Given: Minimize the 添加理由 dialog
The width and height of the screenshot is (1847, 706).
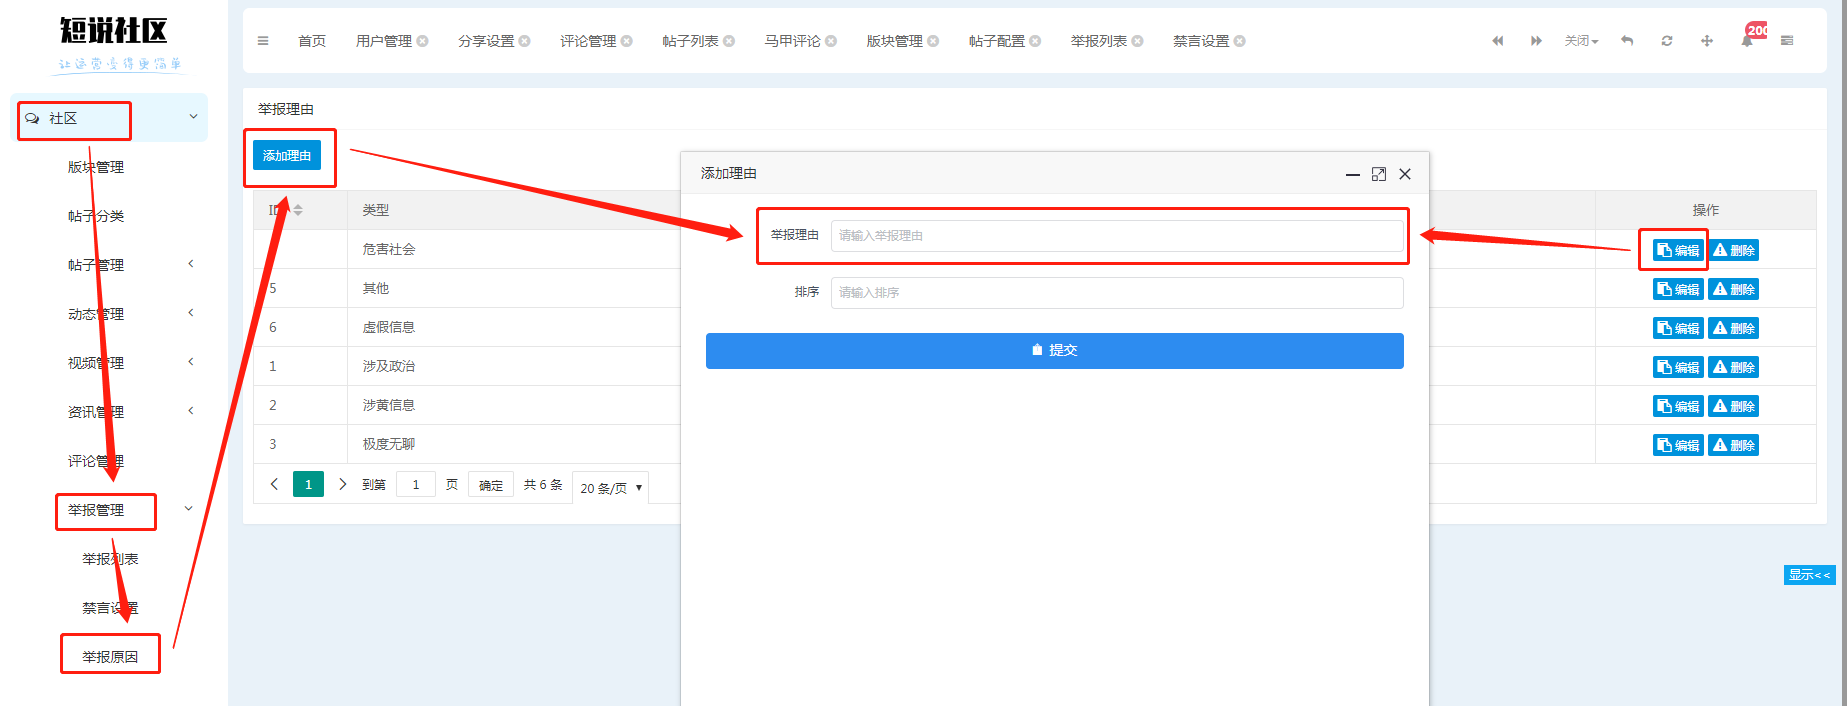Looking at the screenshot, I should coord(1353,174).
